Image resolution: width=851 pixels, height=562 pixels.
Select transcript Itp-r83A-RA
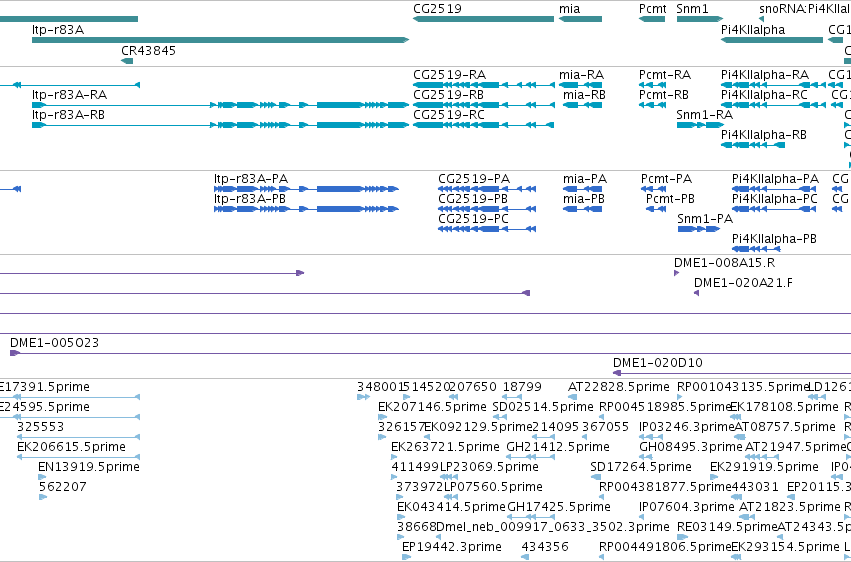click(220, 105)
